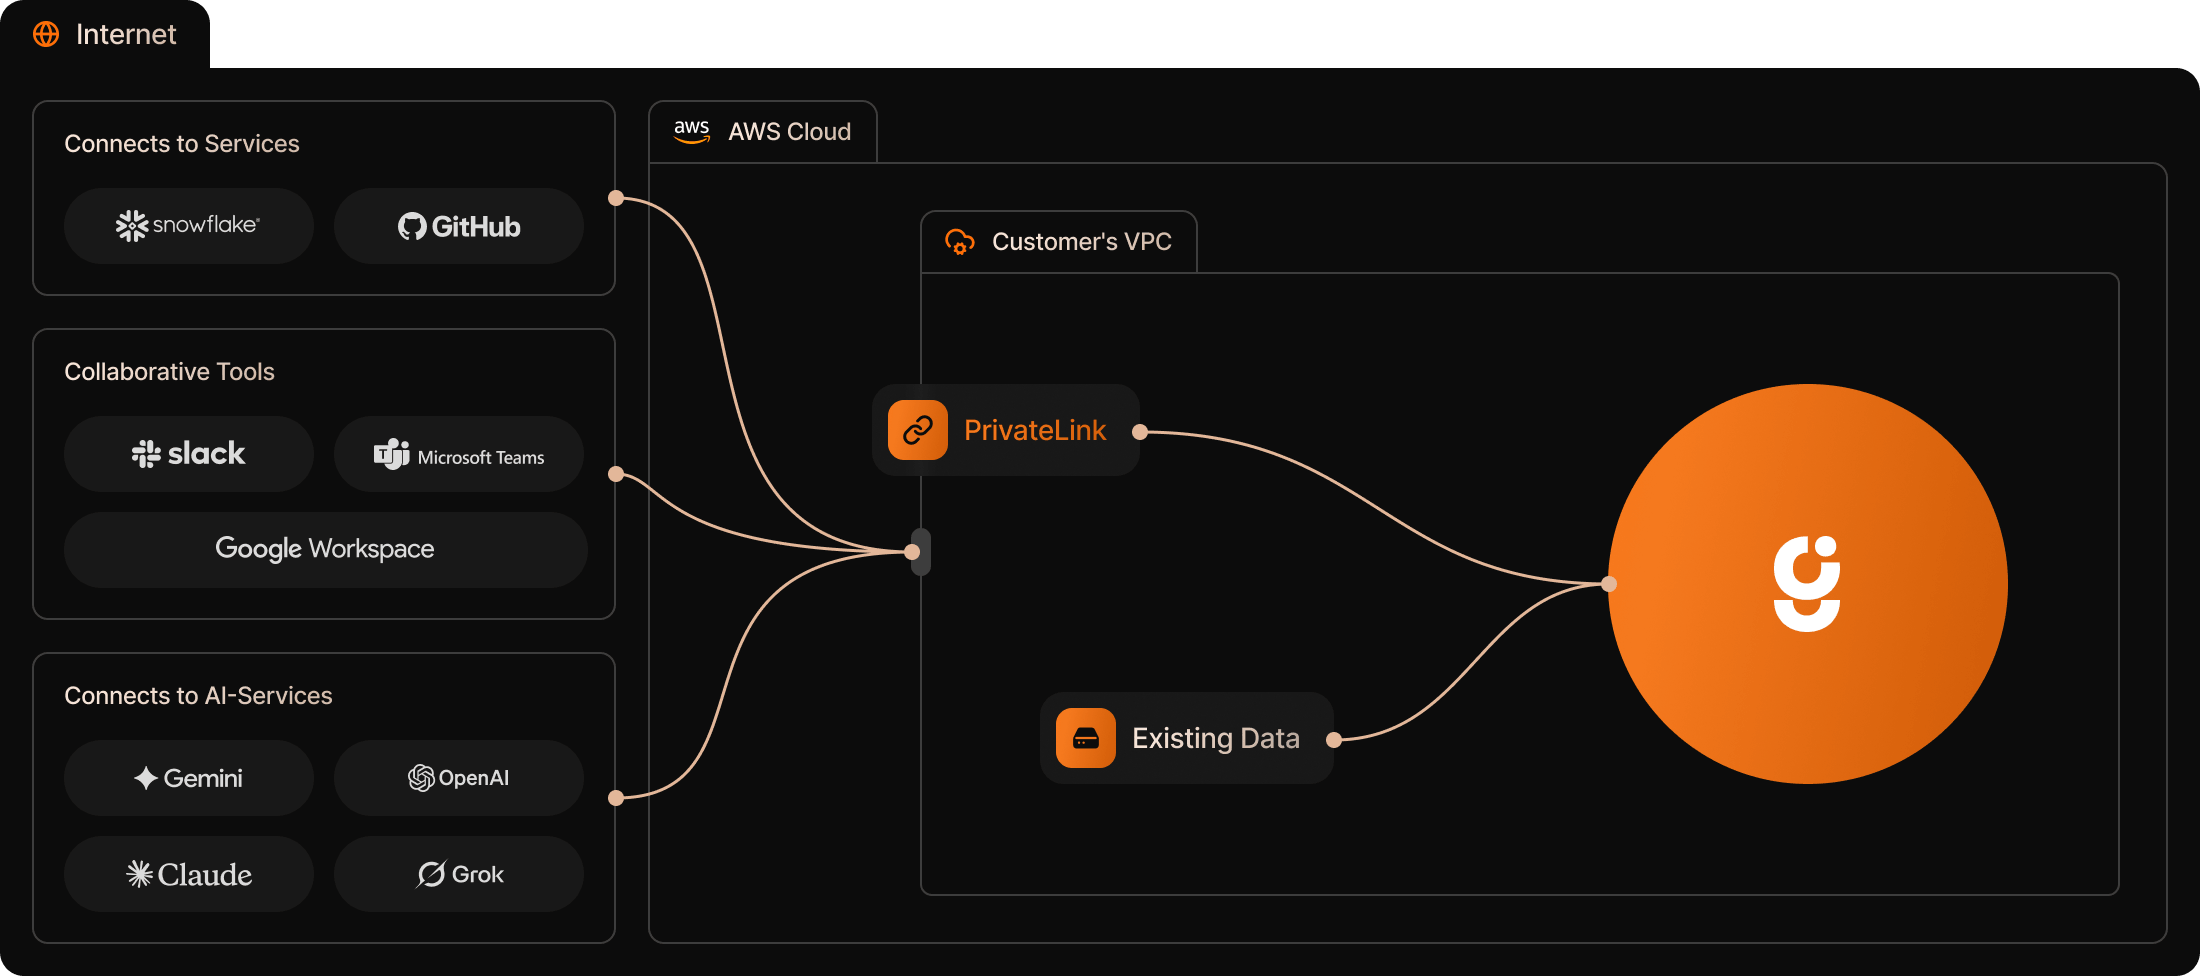Click the Google Workspace button

click(326, 550)
